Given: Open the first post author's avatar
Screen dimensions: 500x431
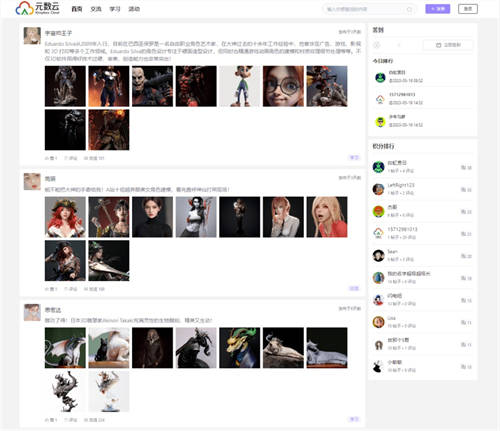Looking at the screenshot, I should [x=32, y=36].
